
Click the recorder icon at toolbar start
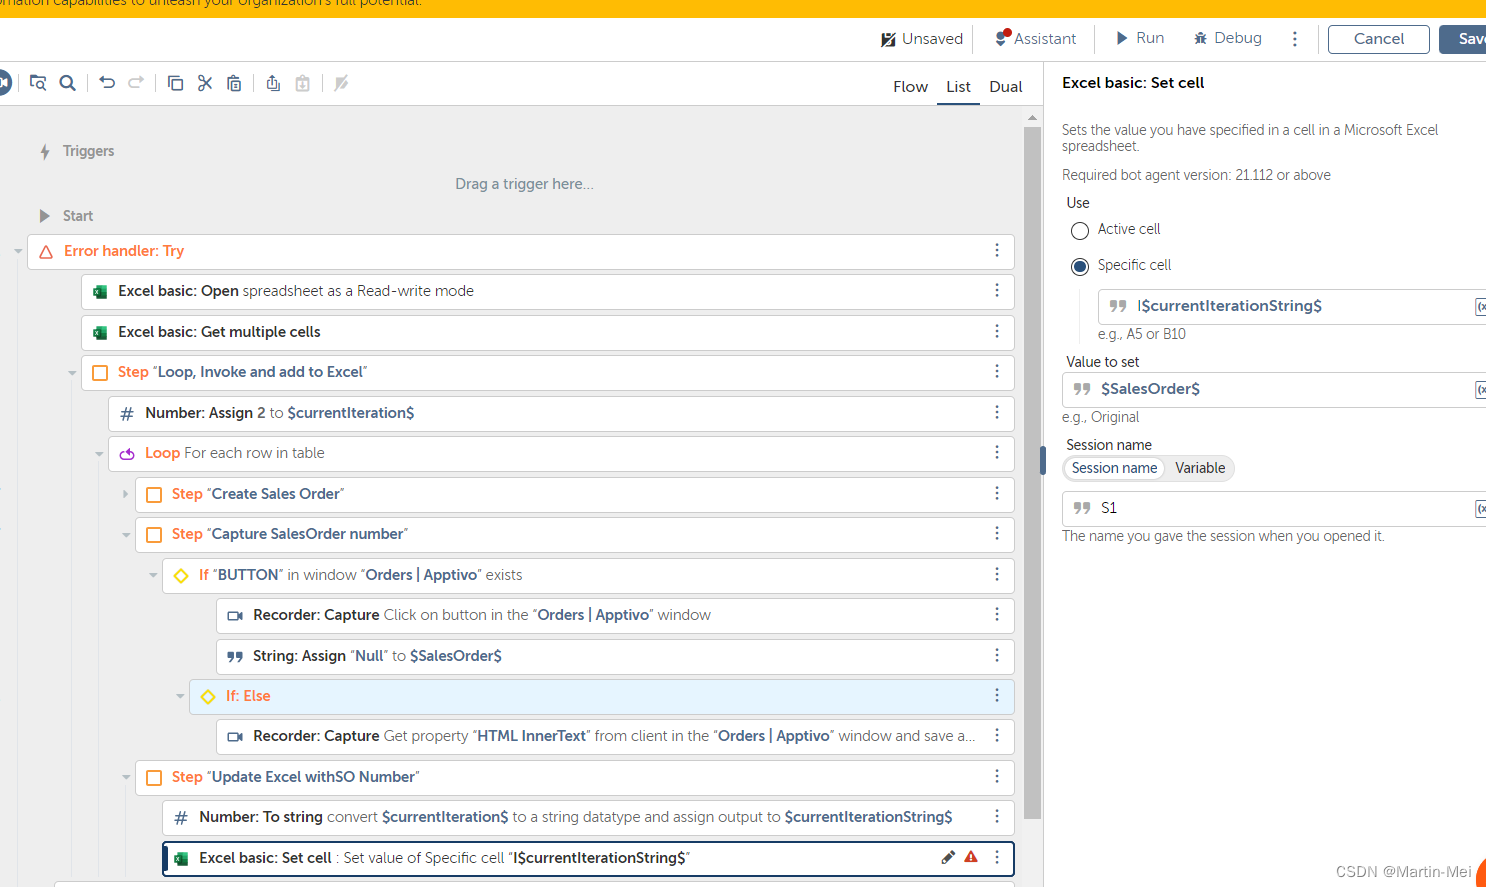[3, 83]
